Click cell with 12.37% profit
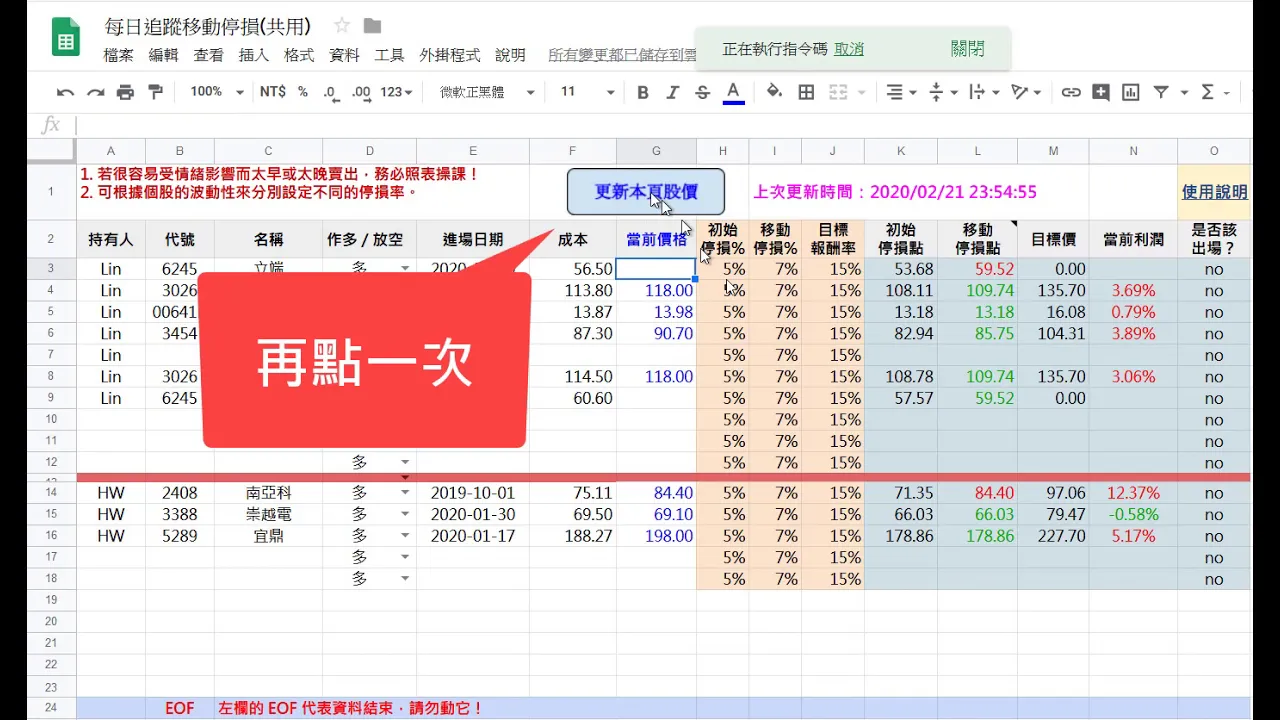Viewport: 1280px width, 720px height. 1133,493
